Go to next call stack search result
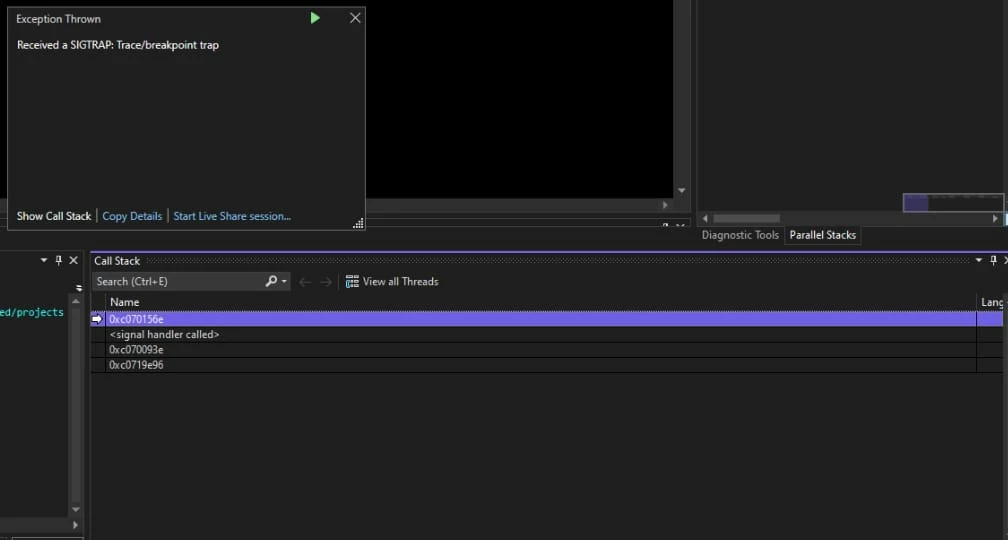This screenshot has width=1008, height=540. pos(326,282)
